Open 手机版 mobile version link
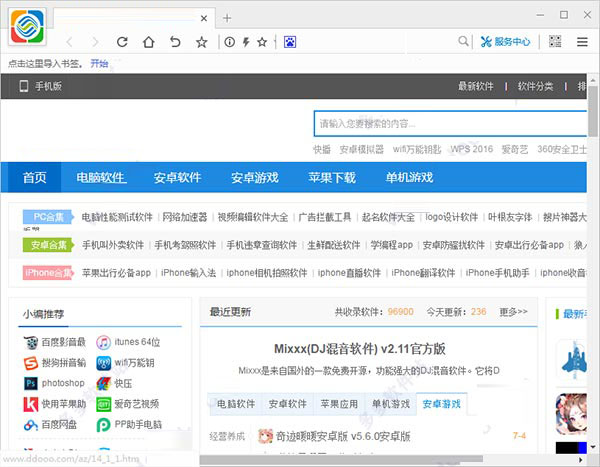 41,86
